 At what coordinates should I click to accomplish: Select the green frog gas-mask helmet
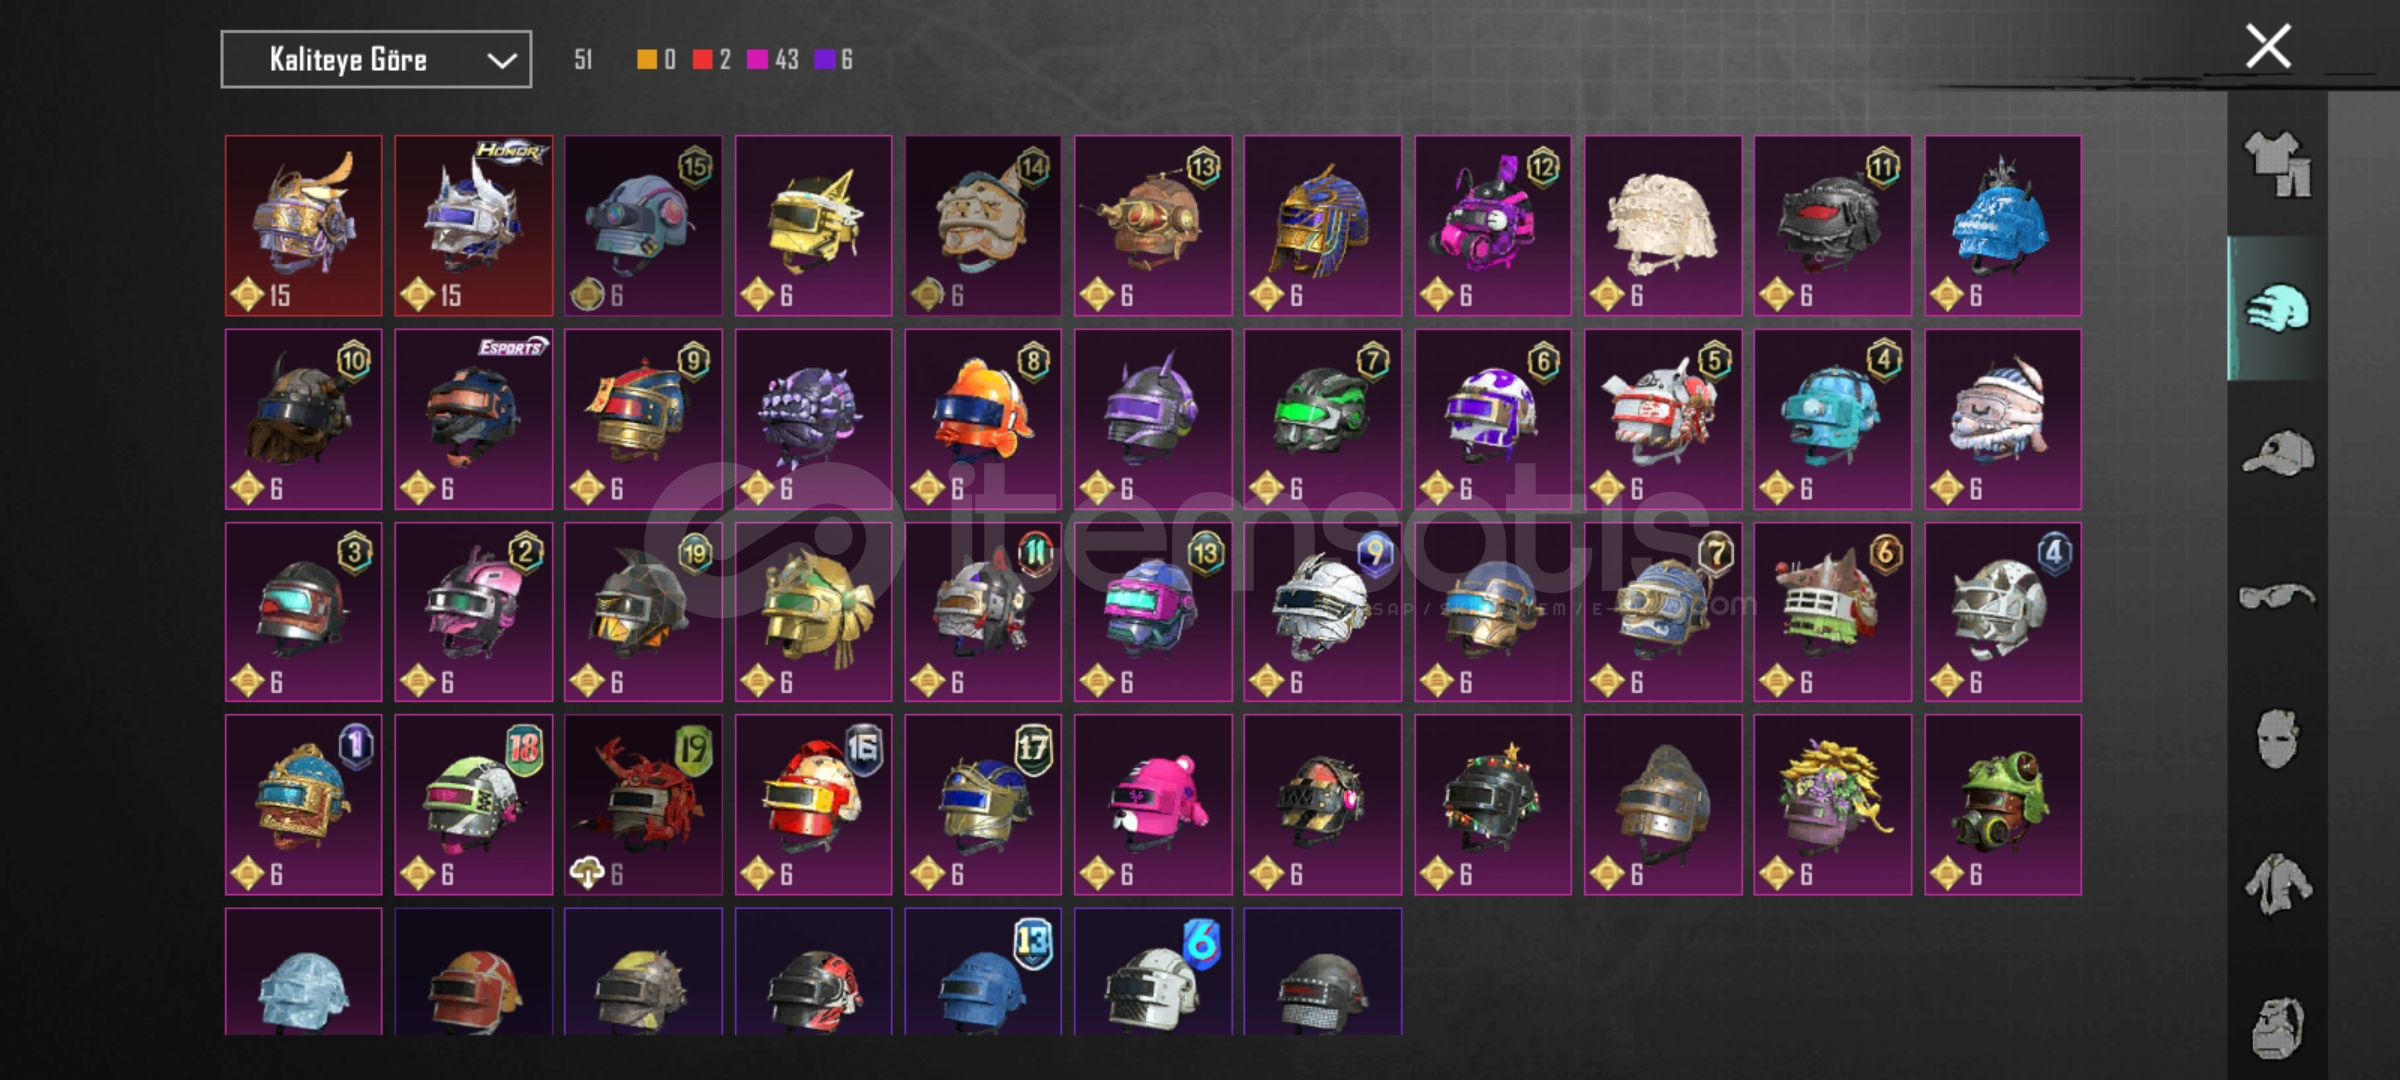click(x=2003, y=805)
